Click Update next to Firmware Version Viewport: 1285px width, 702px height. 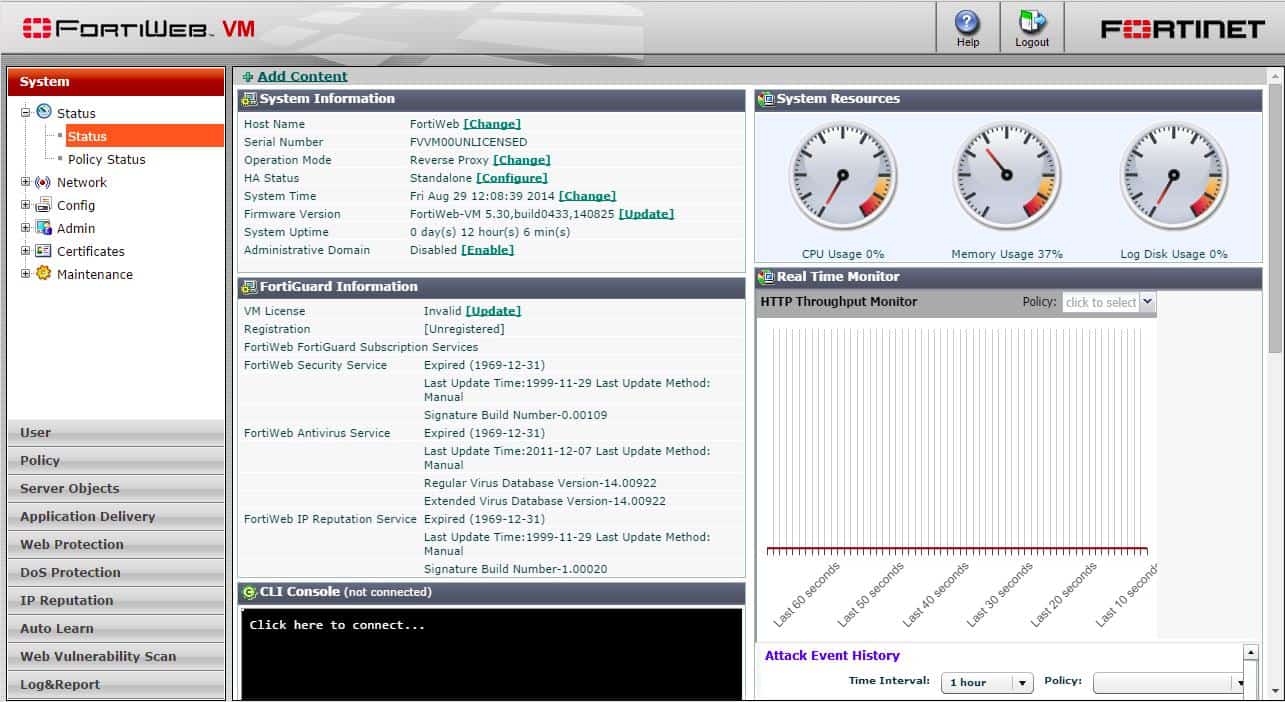[646, 214]
